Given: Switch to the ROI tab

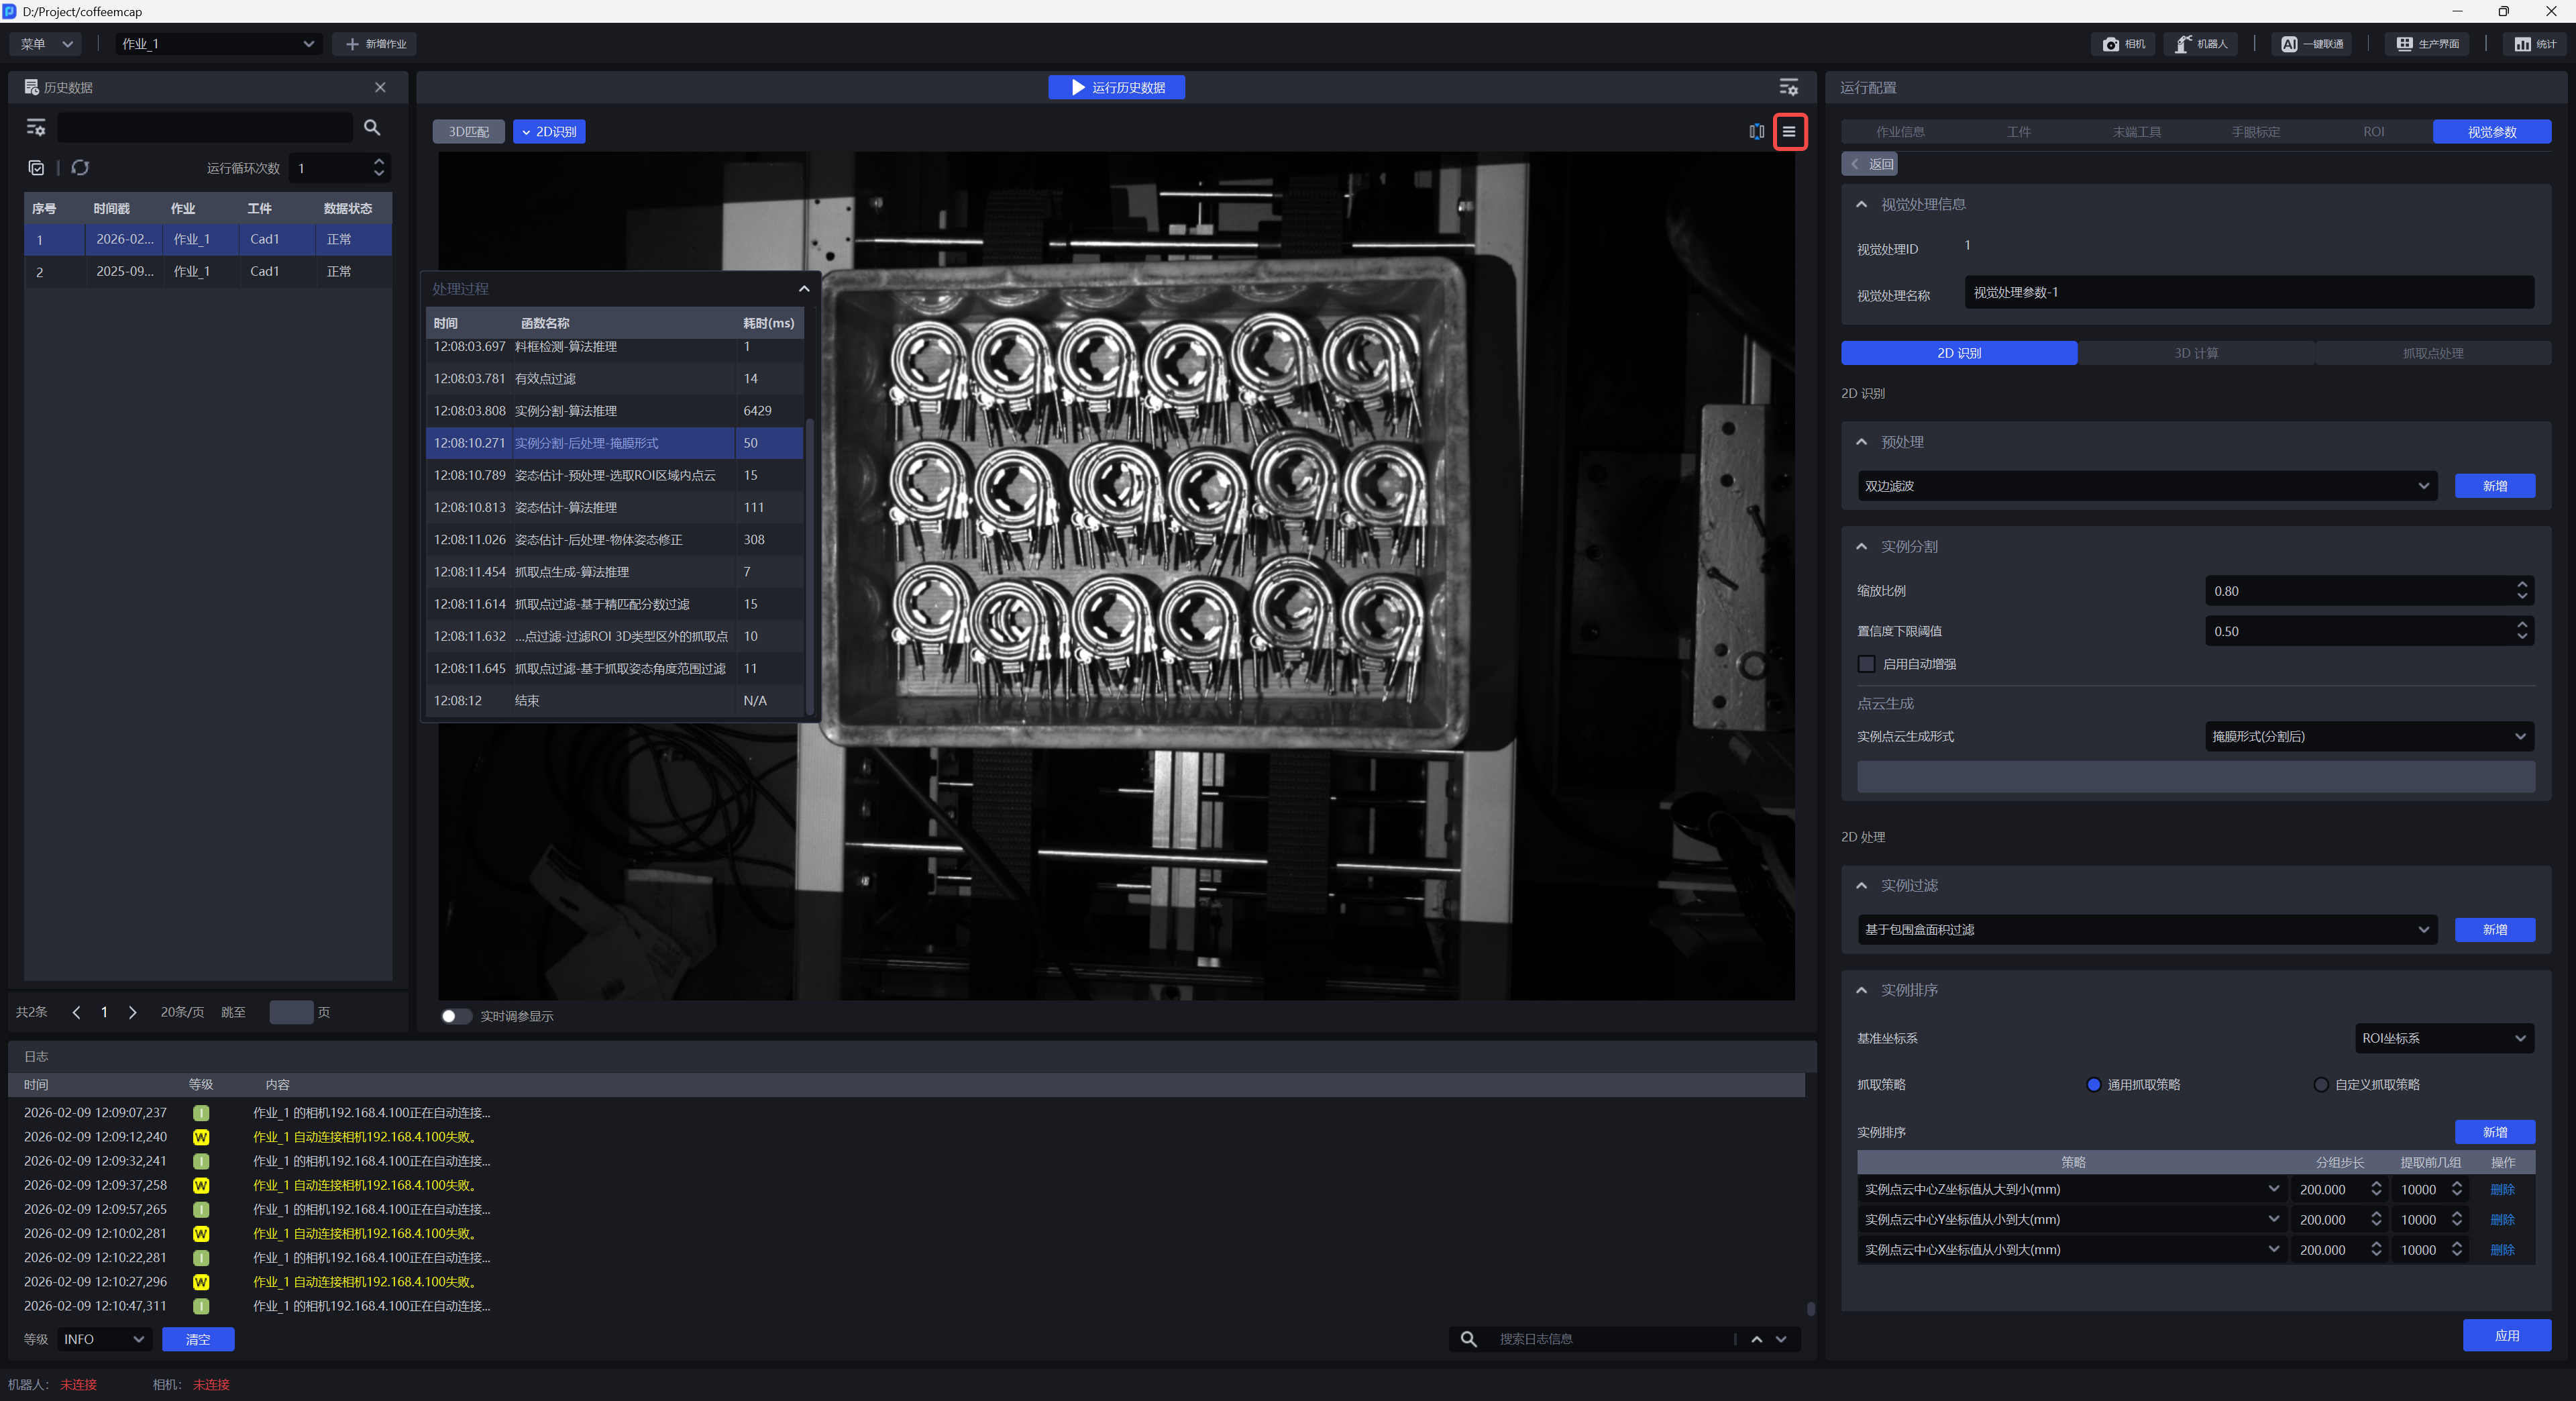Looking at the screenshot, I should point(2373,132).
